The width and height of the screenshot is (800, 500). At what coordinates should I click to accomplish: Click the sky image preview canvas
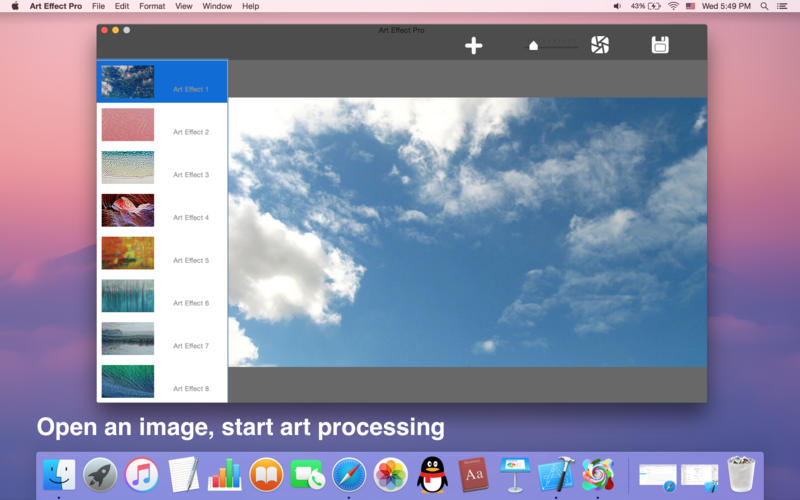pyautogui.click(x=467, y=232)
